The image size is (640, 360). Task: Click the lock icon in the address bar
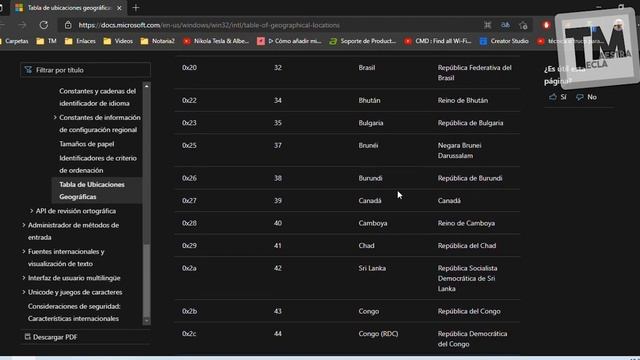coord(68,25)
